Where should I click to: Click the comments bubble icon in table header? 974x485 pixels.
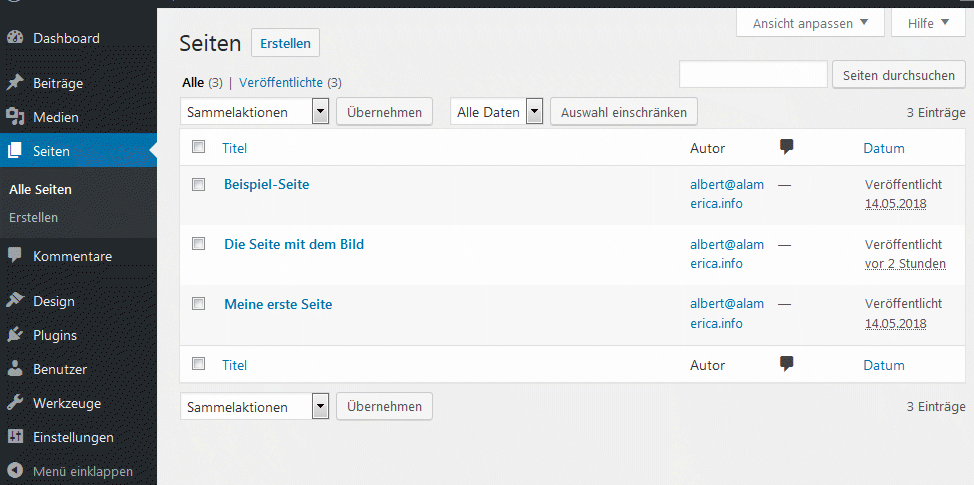786,147
